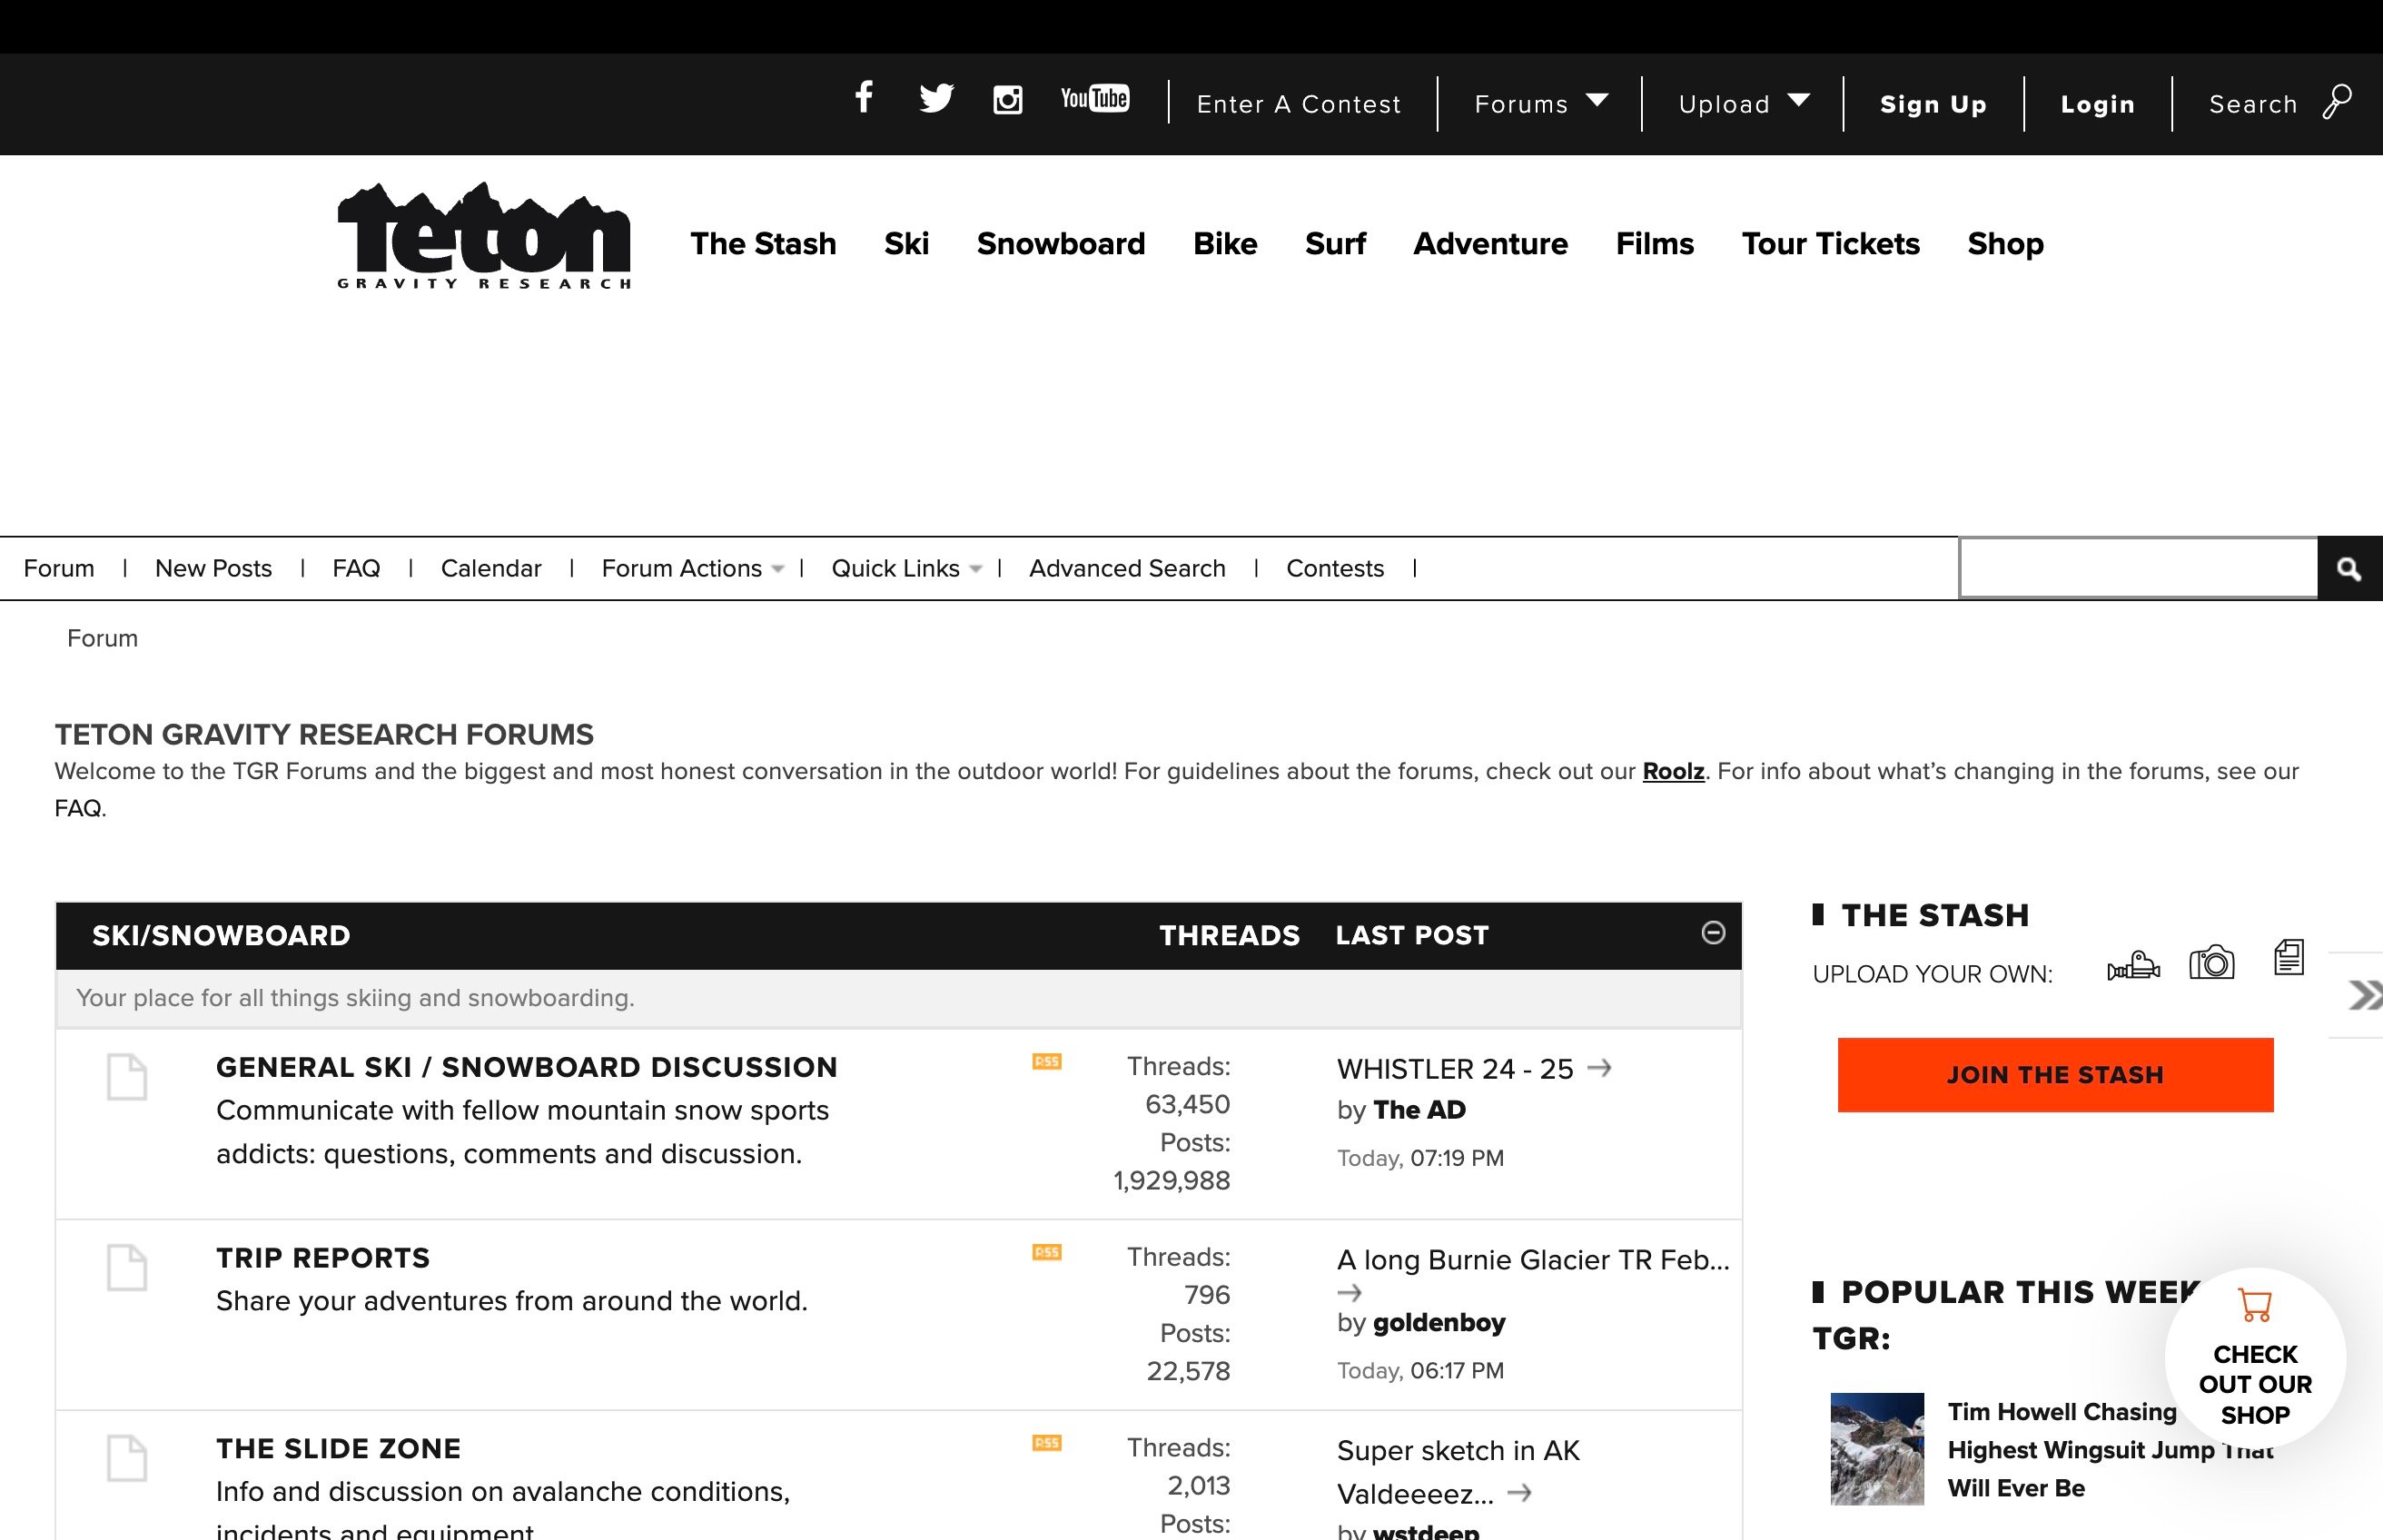Go to New Posts in forum nav
Screen dimensions: 2383x1540
(x=213, y=568)
